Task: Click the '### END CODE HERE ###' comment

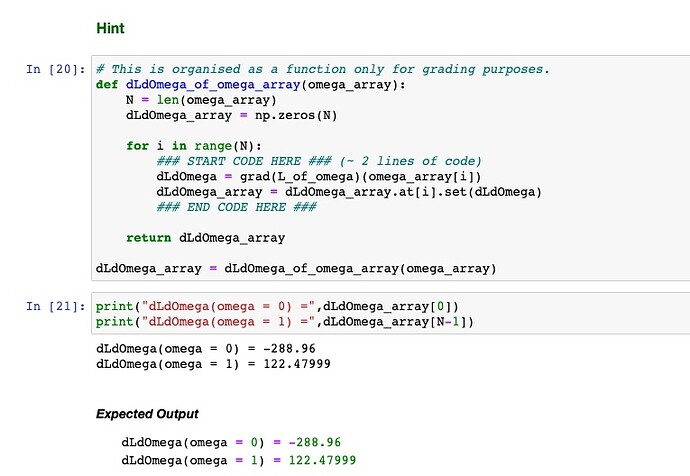Action: pos(237,207)
